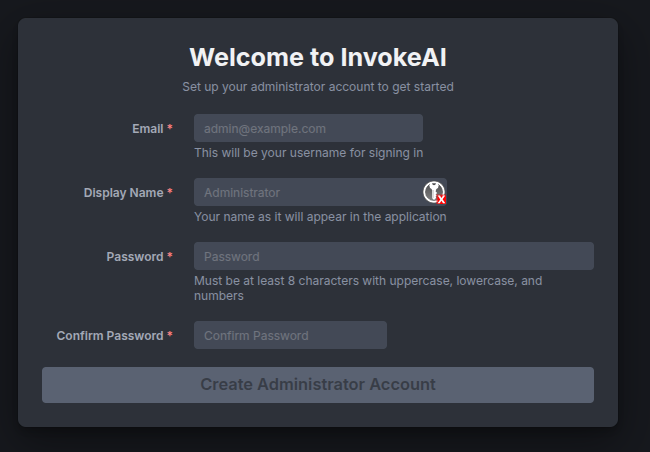Viewport: 650px width, 452px height.
Task: Click the 'Your name as it will appear' hint
Action: 320,217
